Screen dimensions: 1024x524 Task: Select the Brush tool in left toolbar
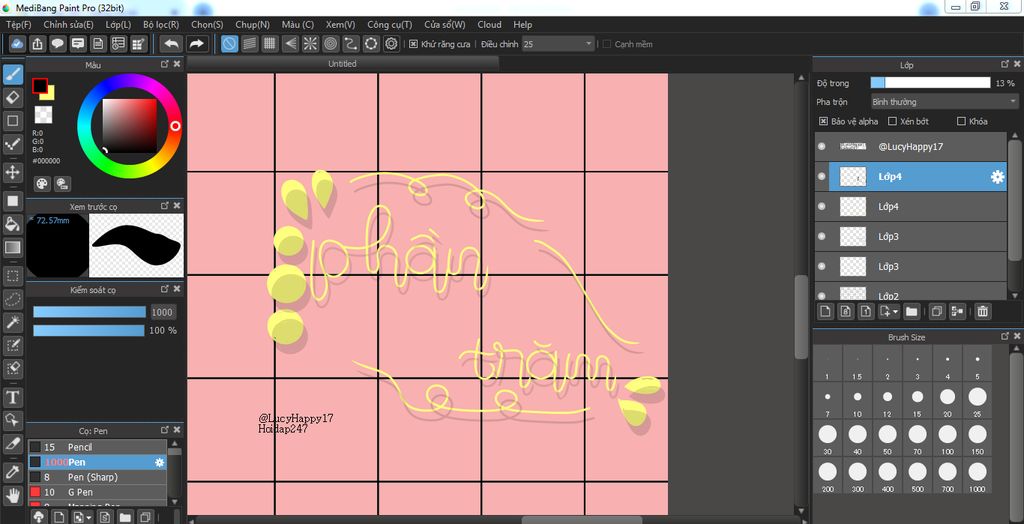[x=12, y=74]
